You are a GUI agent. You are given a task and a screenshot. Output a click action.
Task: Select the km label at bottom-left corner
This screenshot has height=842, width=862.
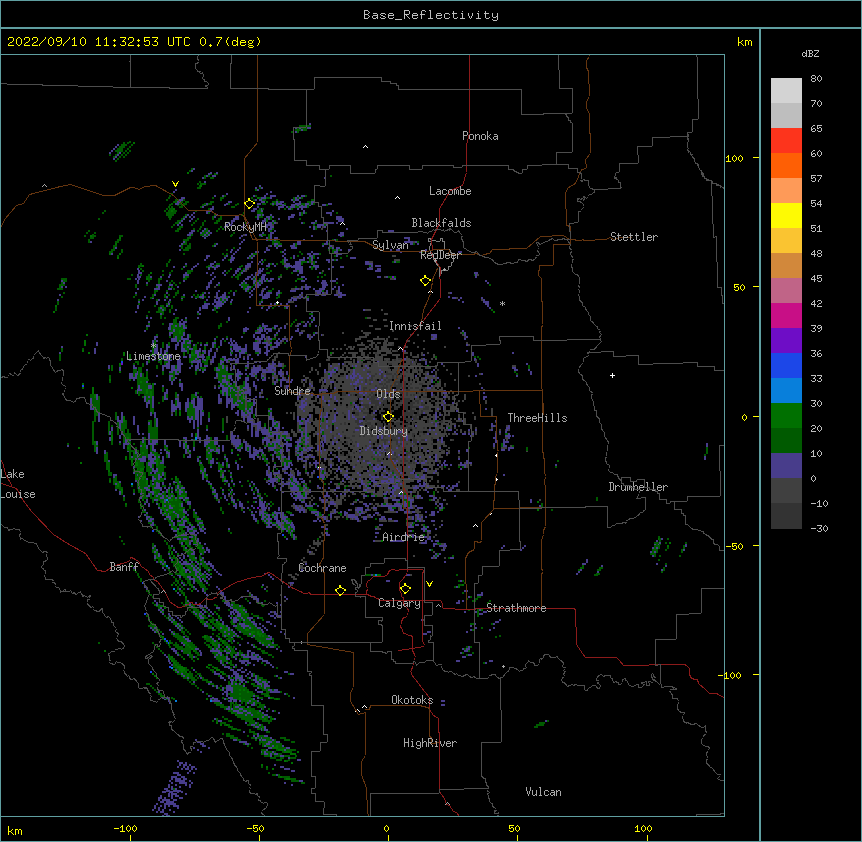15,830
